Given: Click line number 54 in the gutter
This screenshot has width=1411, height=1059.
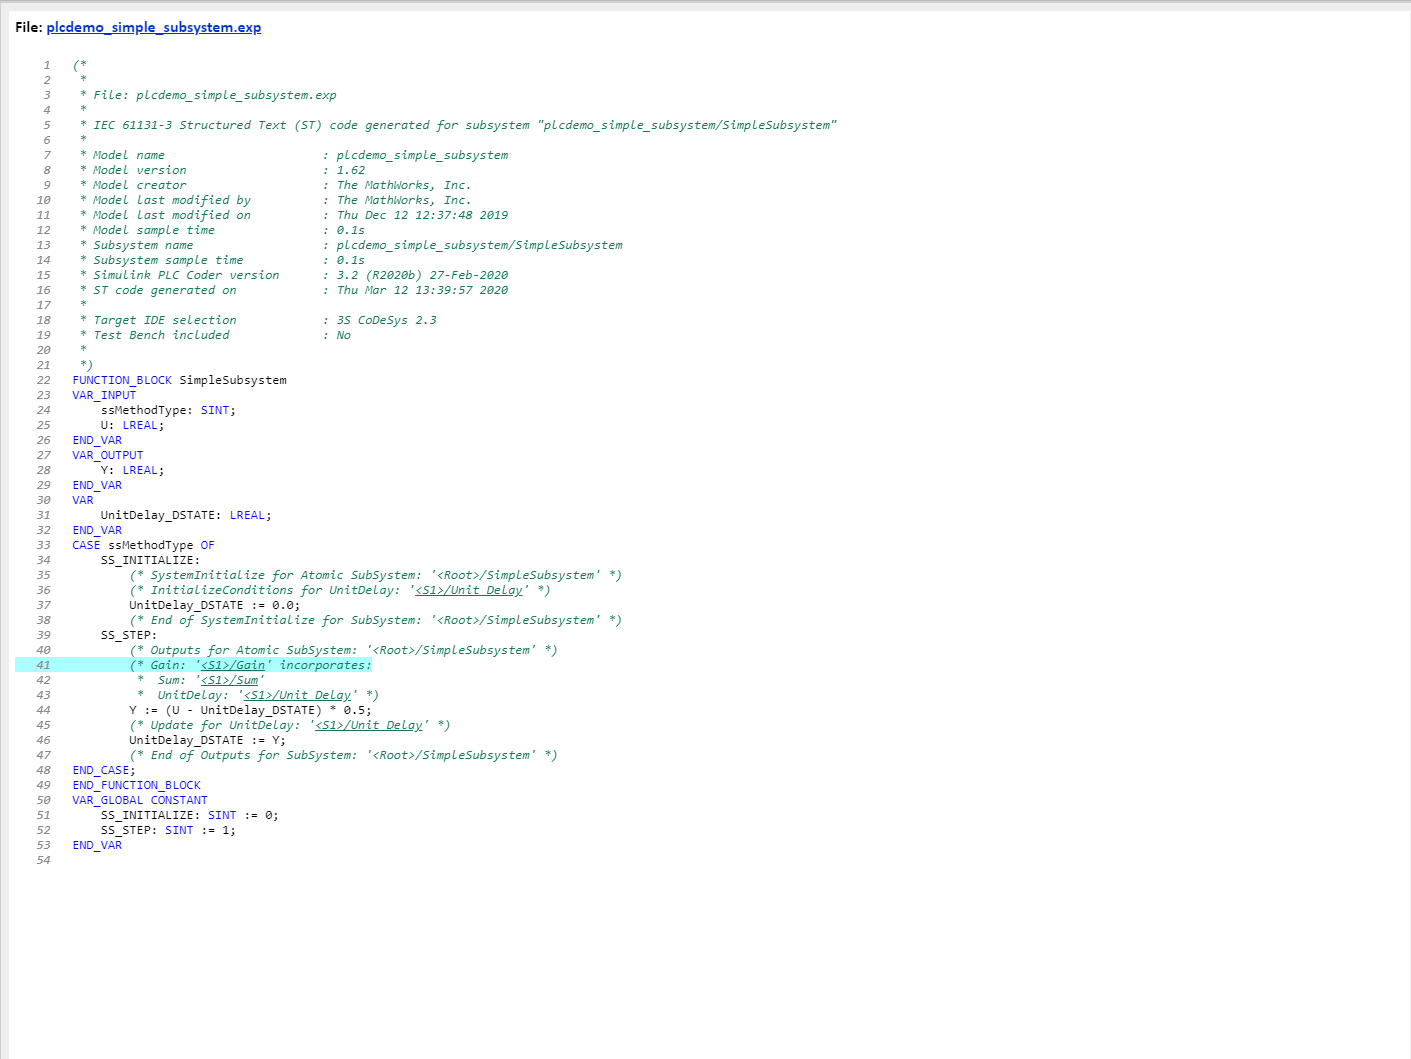Looking at the screenshot, I should [x=43, y=860].
